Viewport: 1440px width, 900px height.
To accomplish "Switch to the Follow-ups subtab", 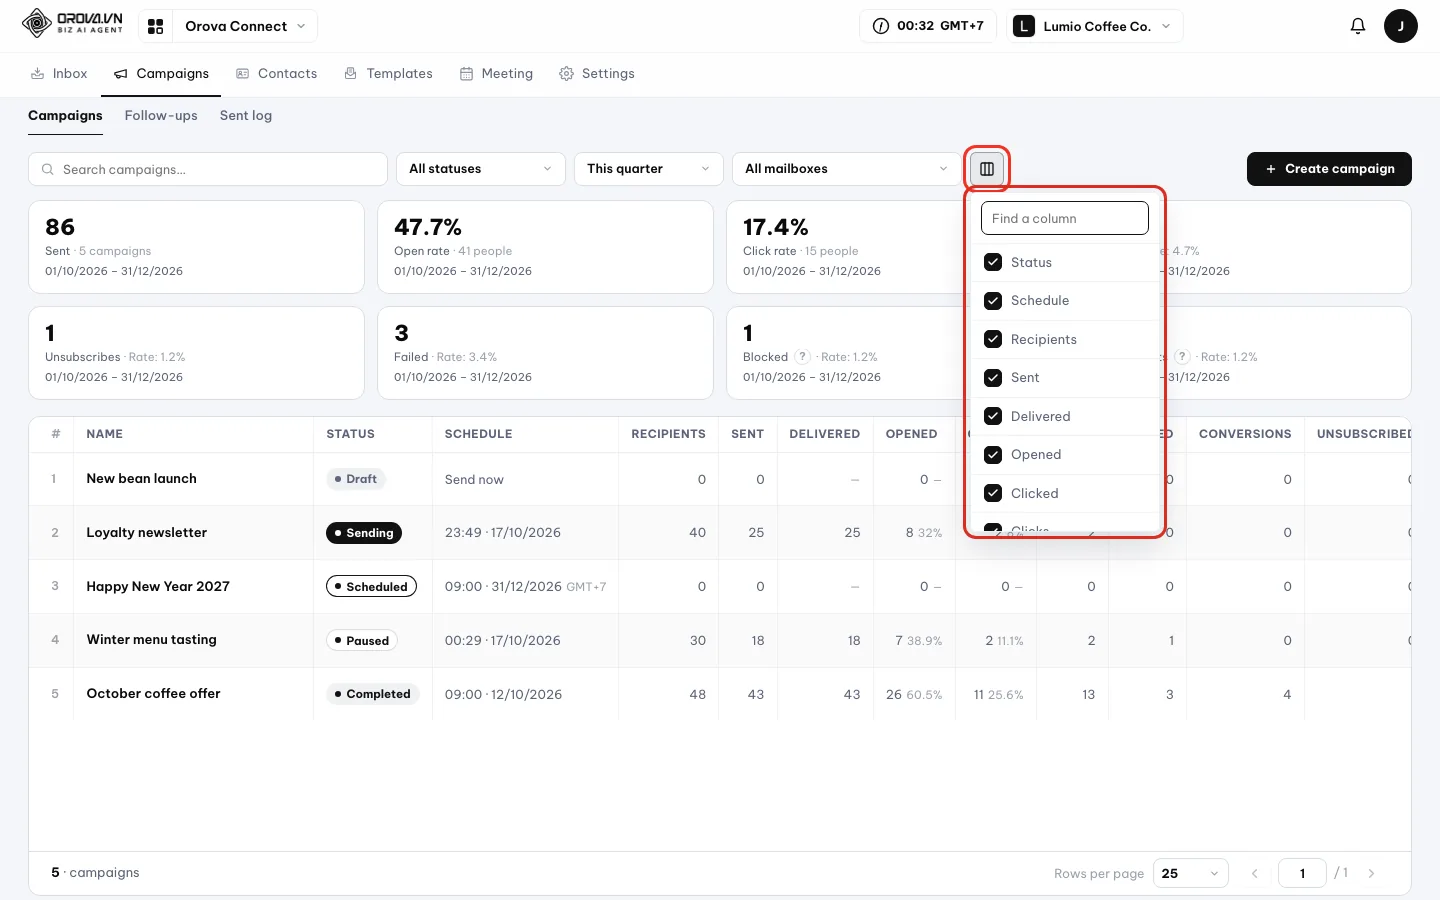I will click(x=161, y=116).
